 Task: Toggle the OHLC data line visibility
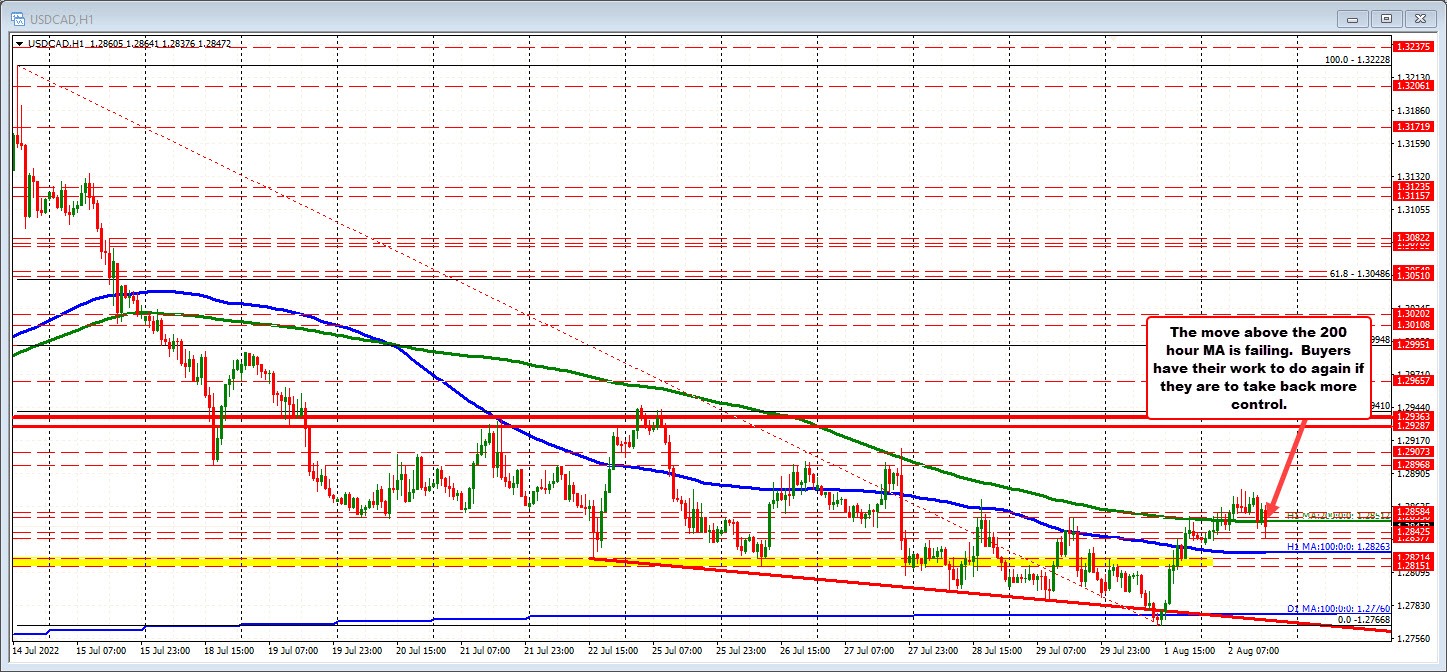click(130, 44)
